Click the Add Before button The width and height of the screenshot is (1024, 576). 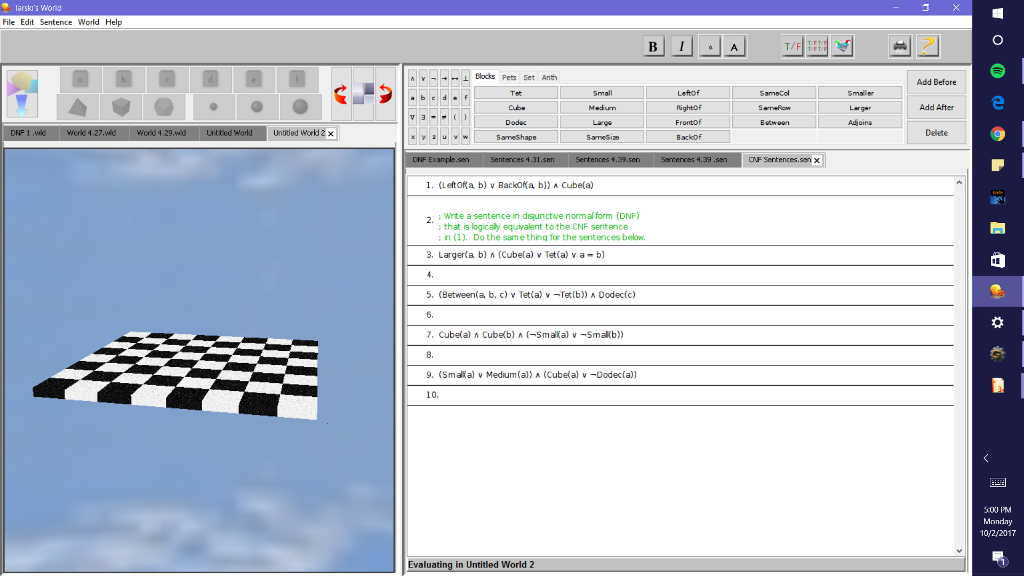point(936,82)
